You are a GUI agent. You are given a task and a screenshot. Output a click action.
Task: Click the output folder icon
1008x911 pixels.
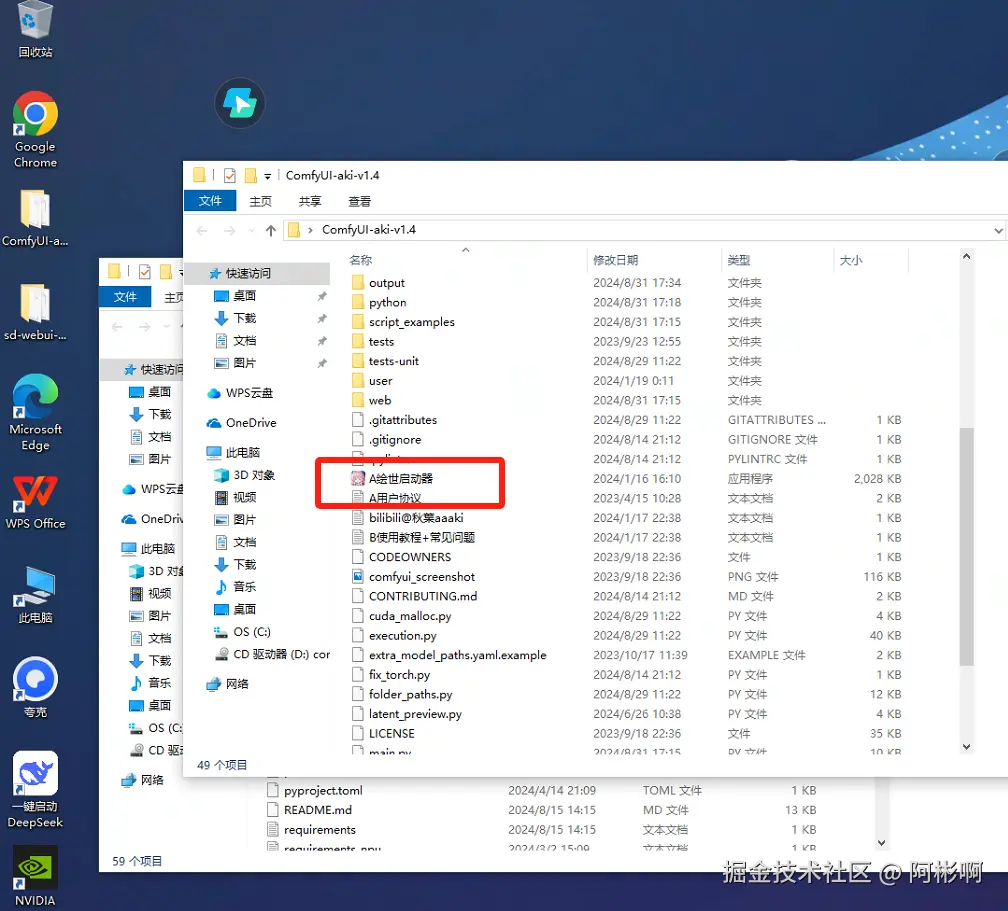coord(358,283)
